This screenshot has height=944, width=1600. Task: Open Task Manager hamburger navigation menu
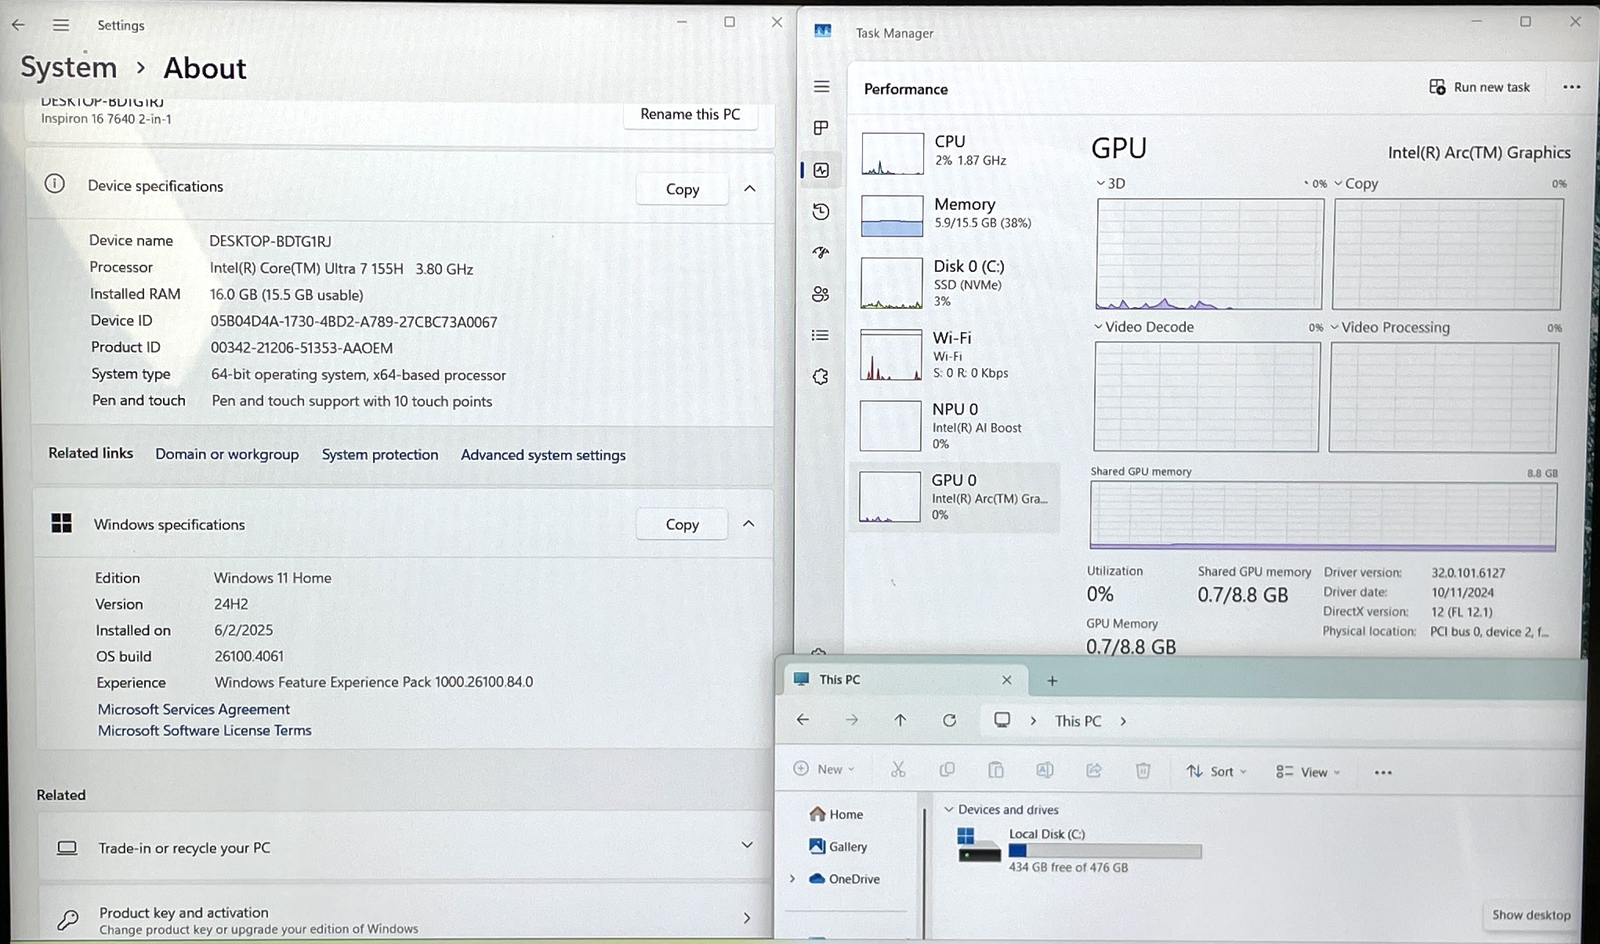(x=822, y=87)
